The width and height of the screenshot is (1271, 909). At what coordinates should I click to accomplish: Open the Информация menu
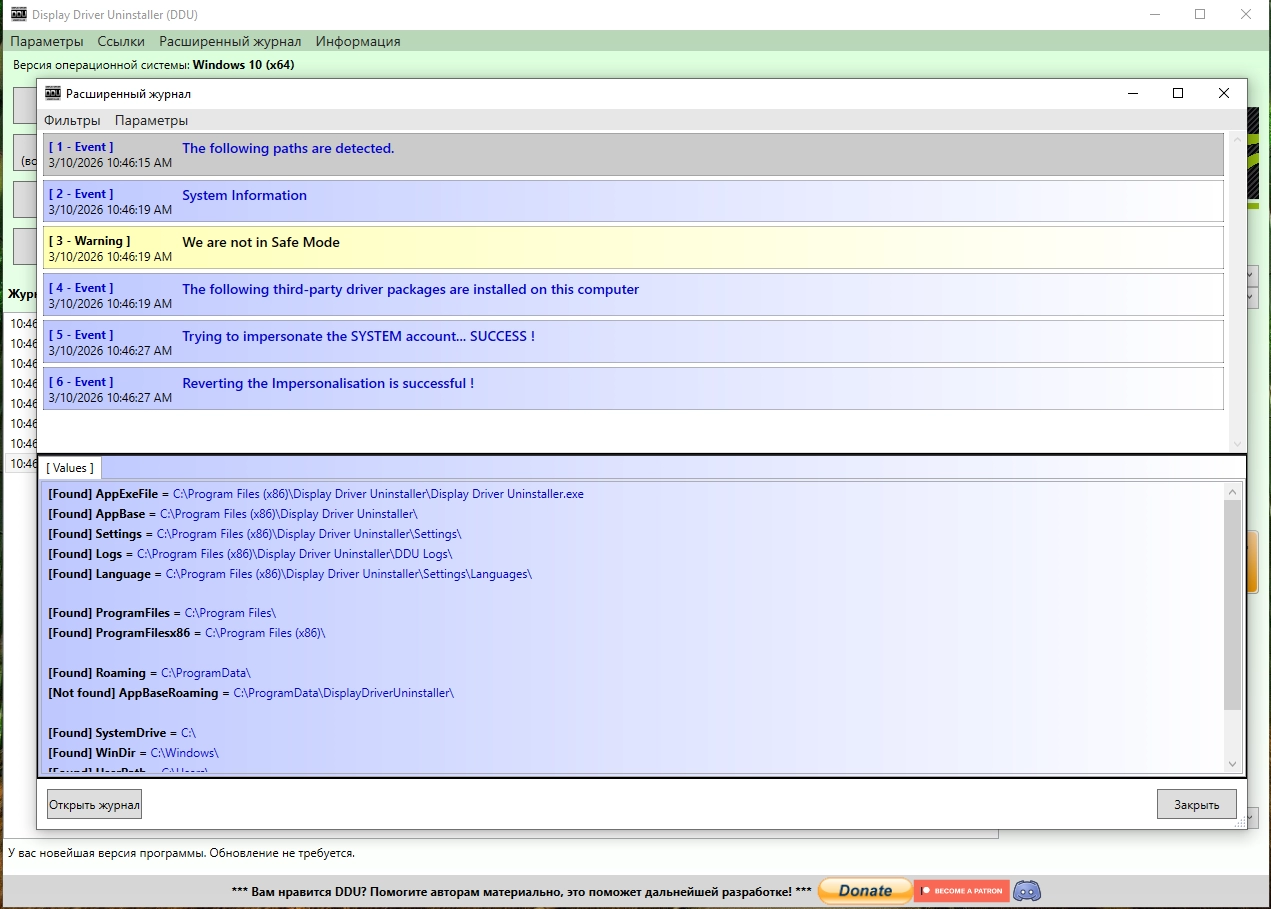(358, 41)
